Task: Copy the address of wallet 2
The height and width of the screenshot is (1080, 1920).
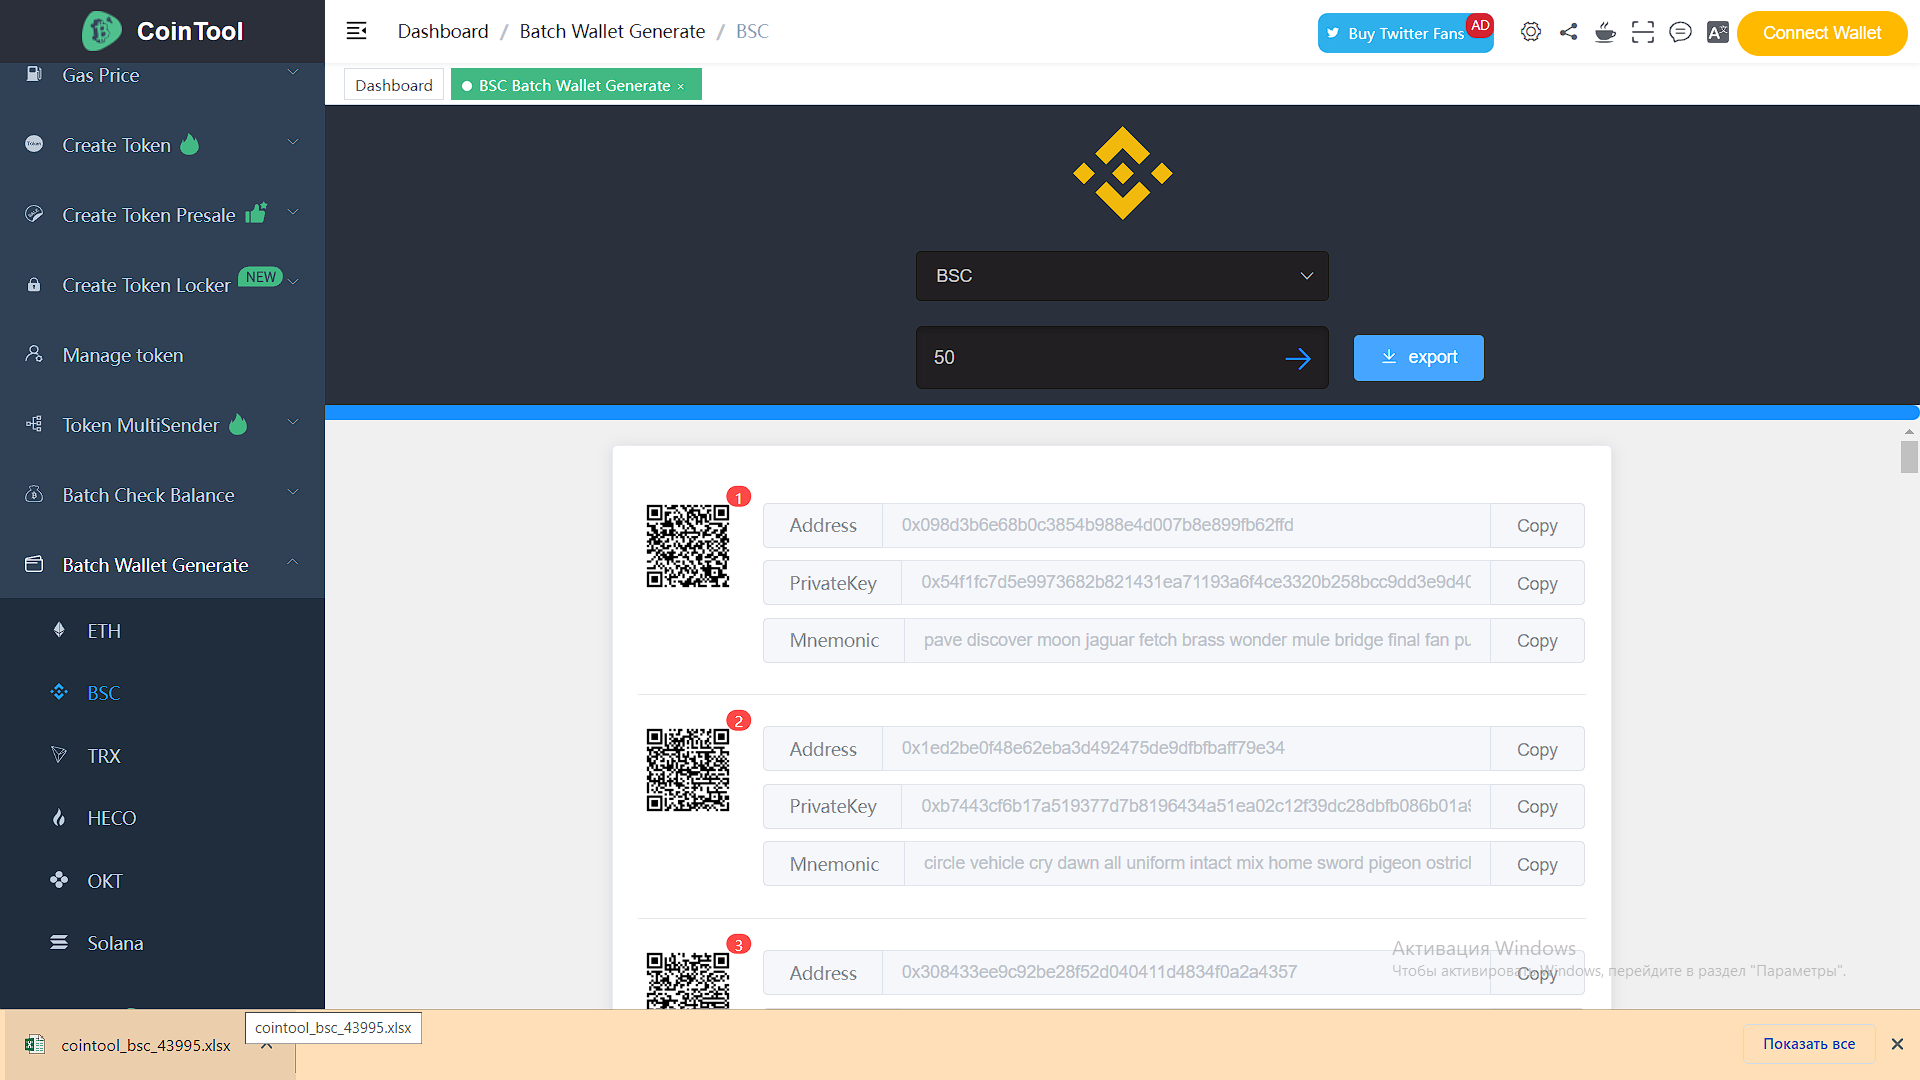Action: (x=1537, y=749)
